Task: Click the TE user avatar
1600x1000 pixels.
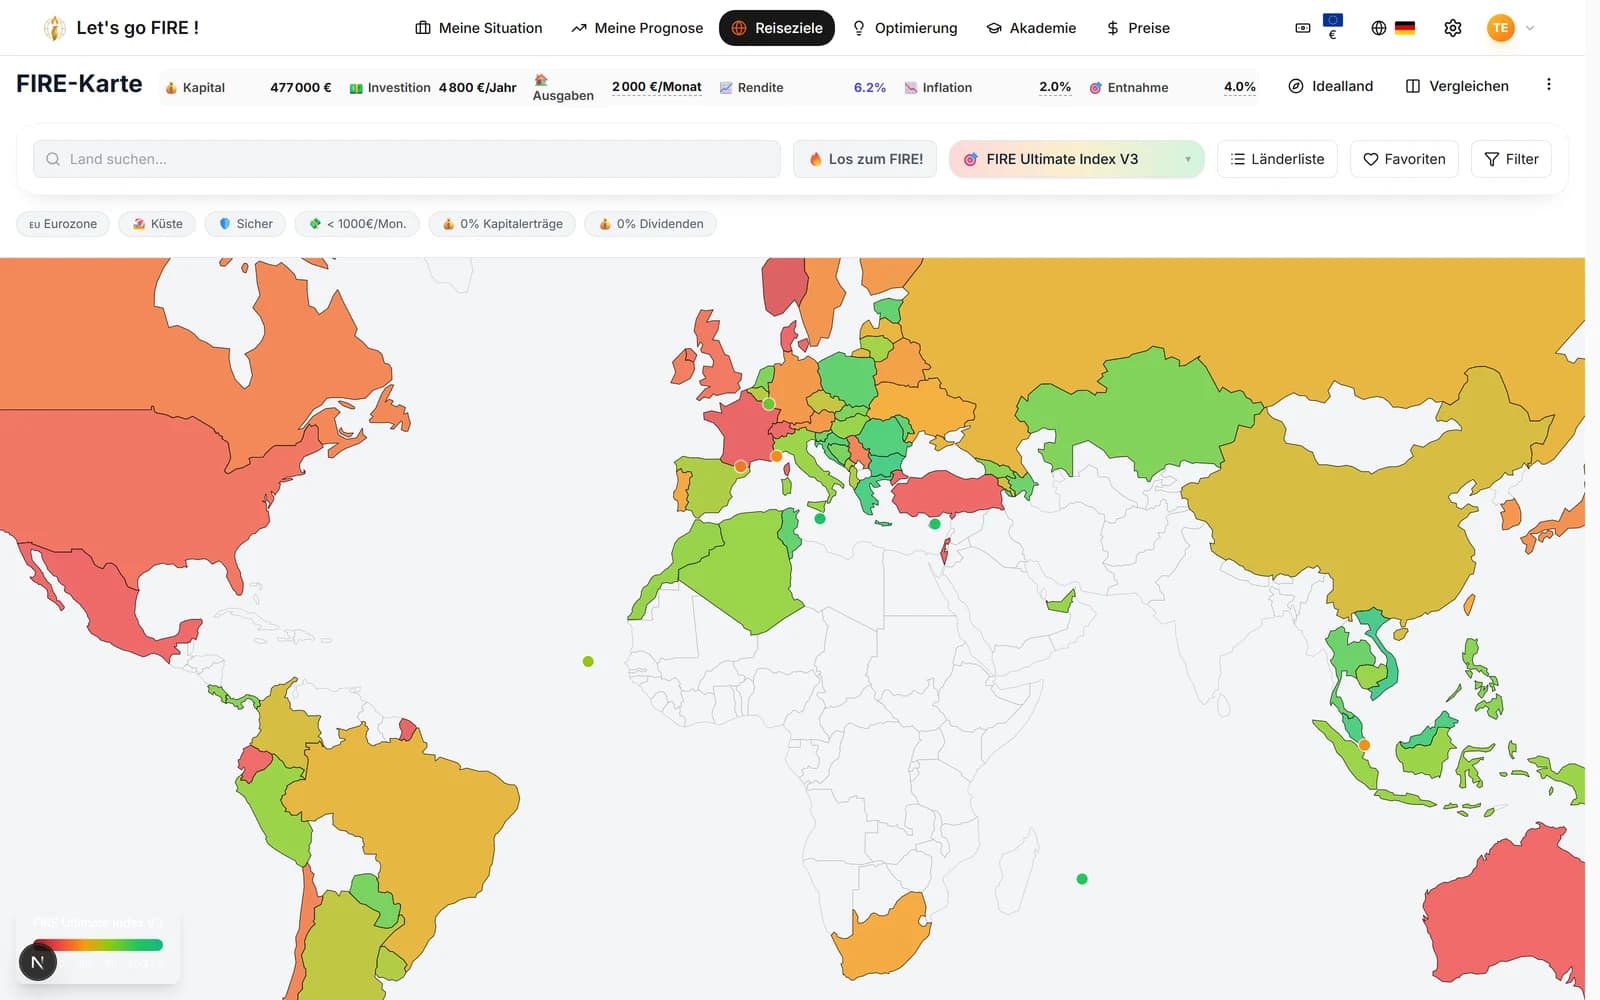Action: 1500,28
